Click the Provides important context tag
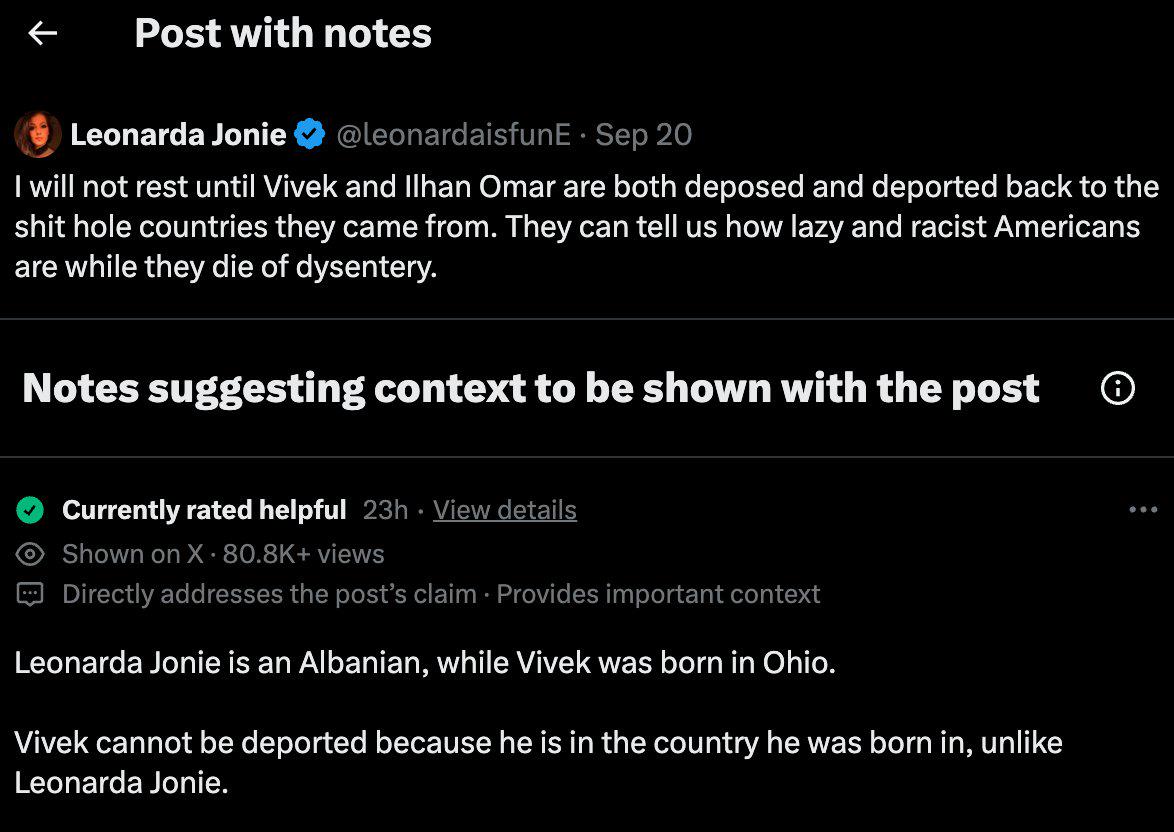 tap(658, 594)
